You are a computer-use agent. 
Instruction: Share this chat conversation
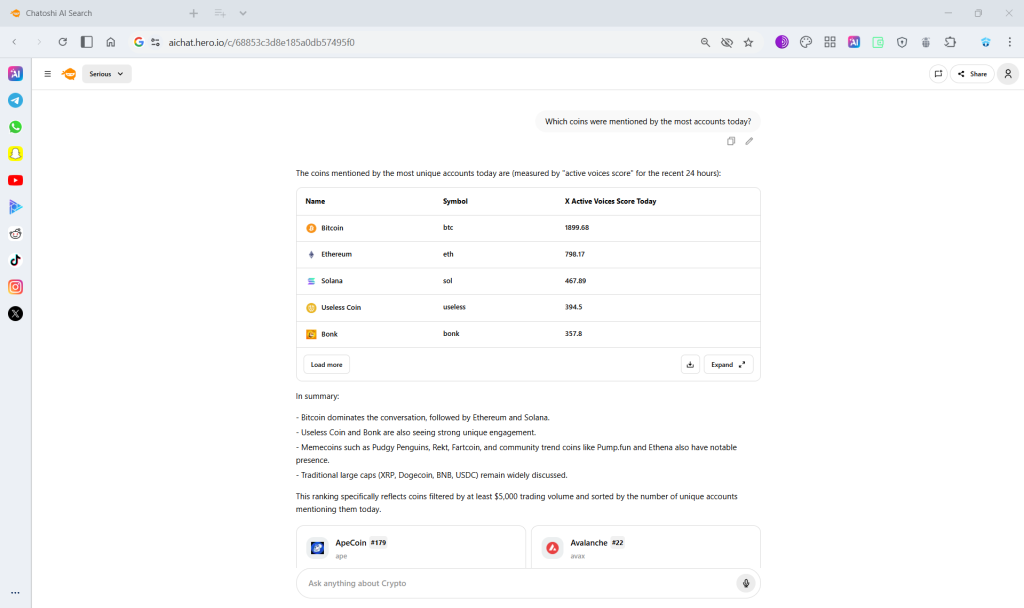click(971, 74)
